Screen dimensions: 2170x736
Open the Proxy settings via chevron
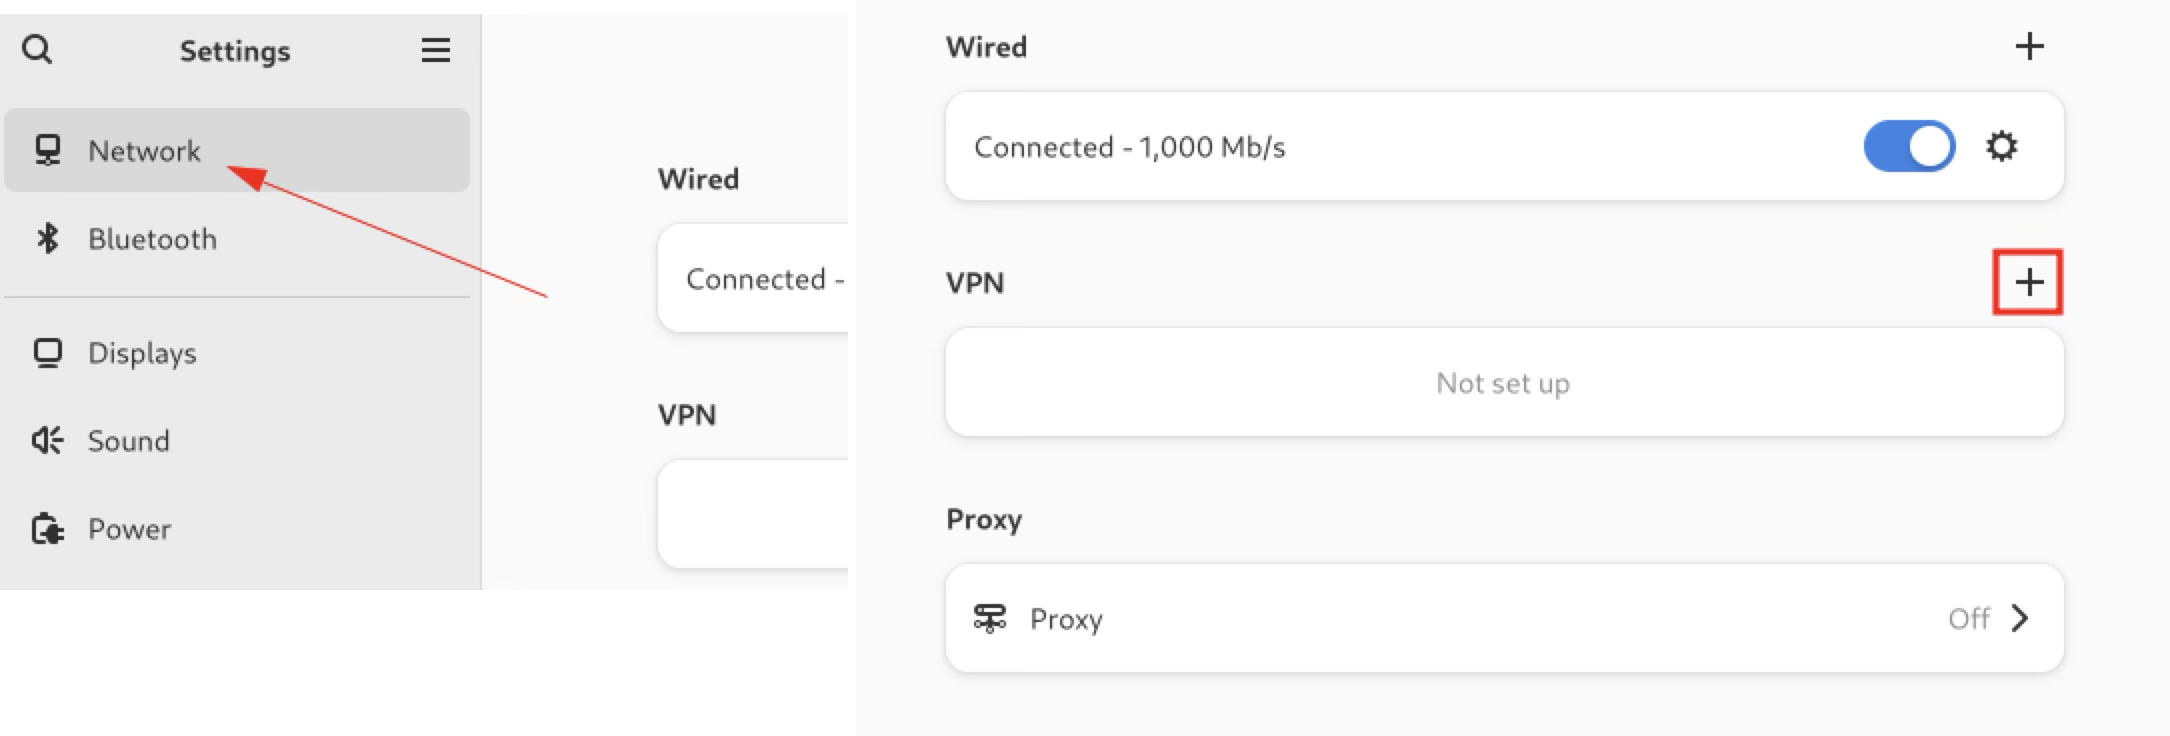(2019, 618)
